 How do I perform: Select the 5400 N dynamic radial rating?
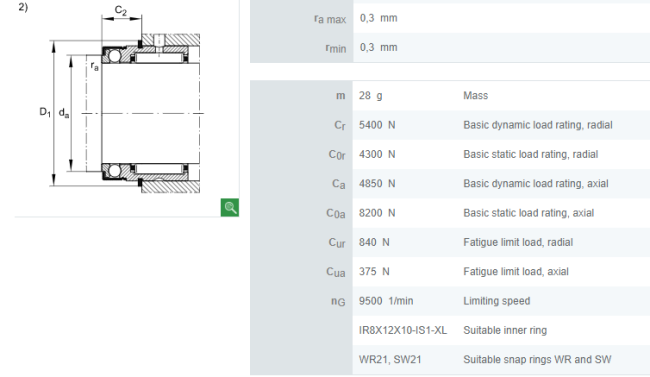pos(377,125)
